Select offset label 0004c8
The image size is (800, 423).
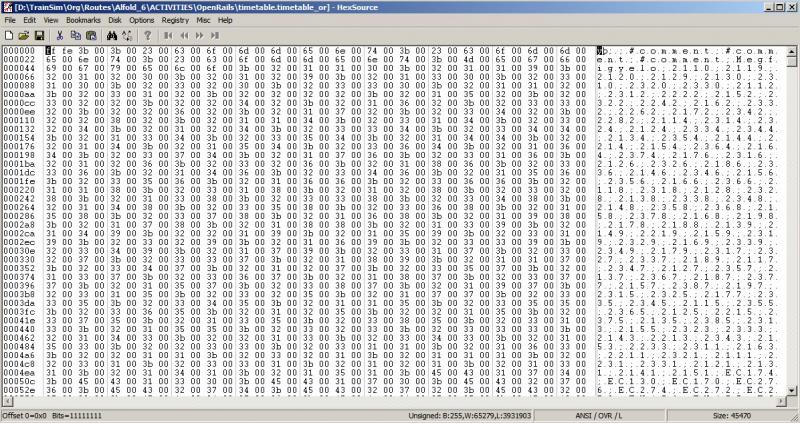pos(19,363)
